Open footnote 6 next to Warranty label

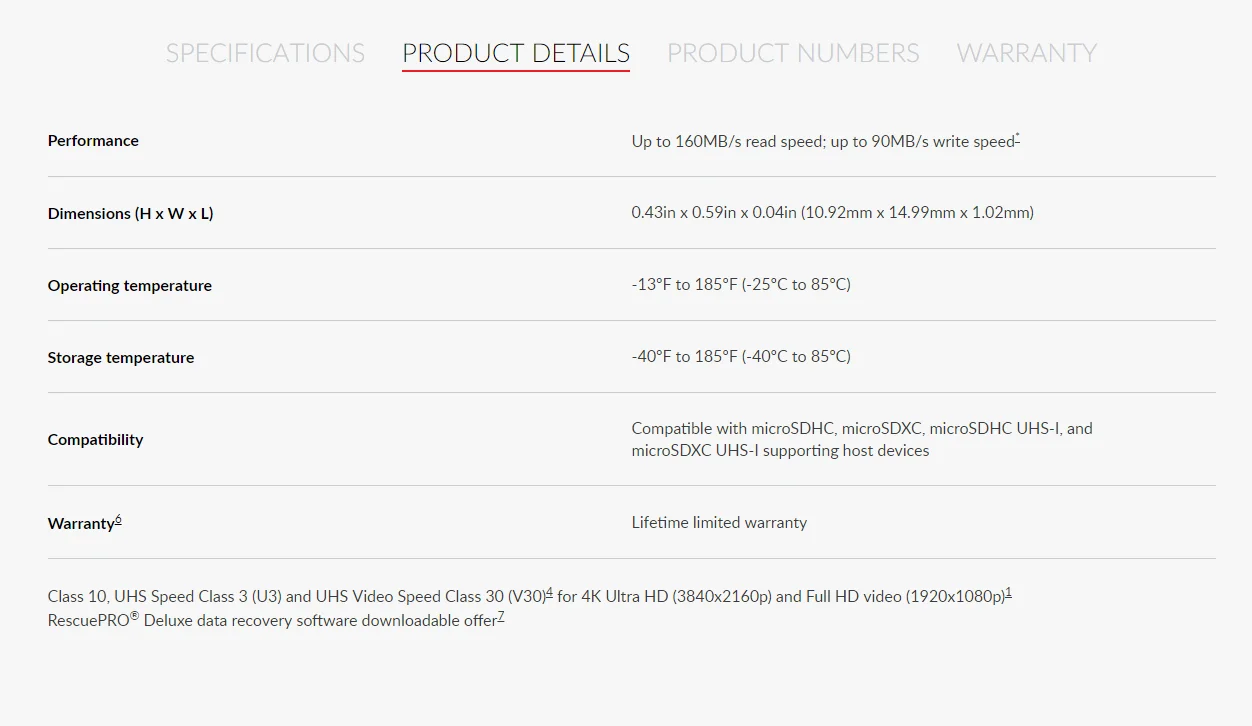tap(118, 519)
